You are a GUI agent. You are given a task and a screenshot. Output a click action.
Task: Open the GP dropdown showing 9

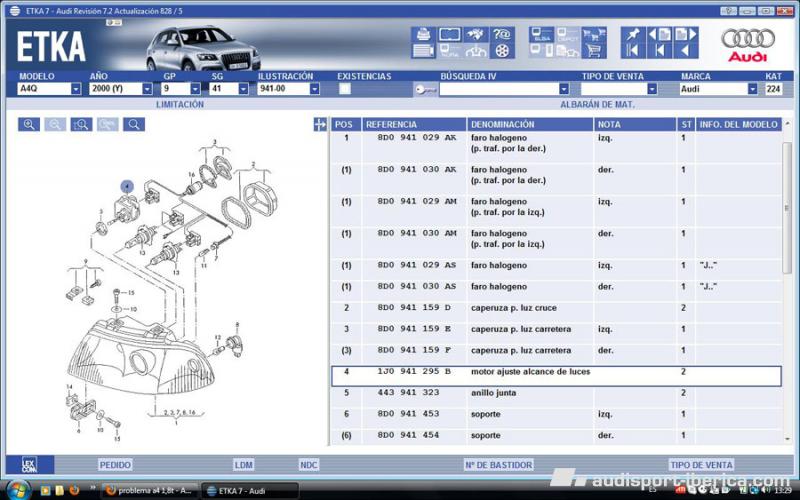pyautogui.click(x=195, y=89)
